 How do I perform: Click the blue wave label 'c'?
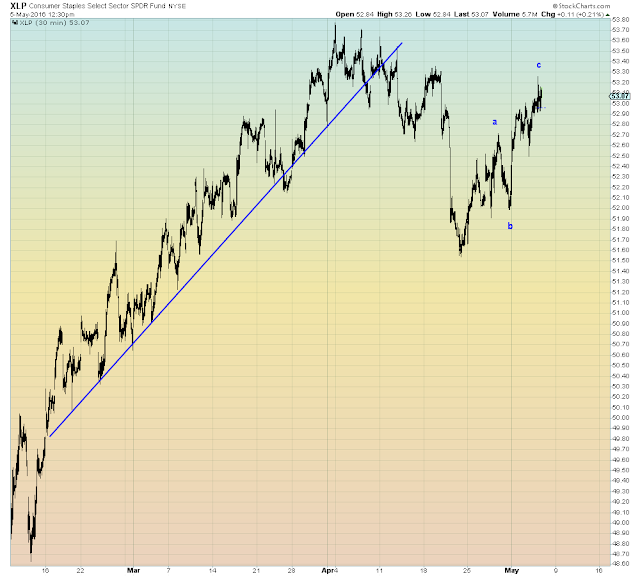pos(539,65)
